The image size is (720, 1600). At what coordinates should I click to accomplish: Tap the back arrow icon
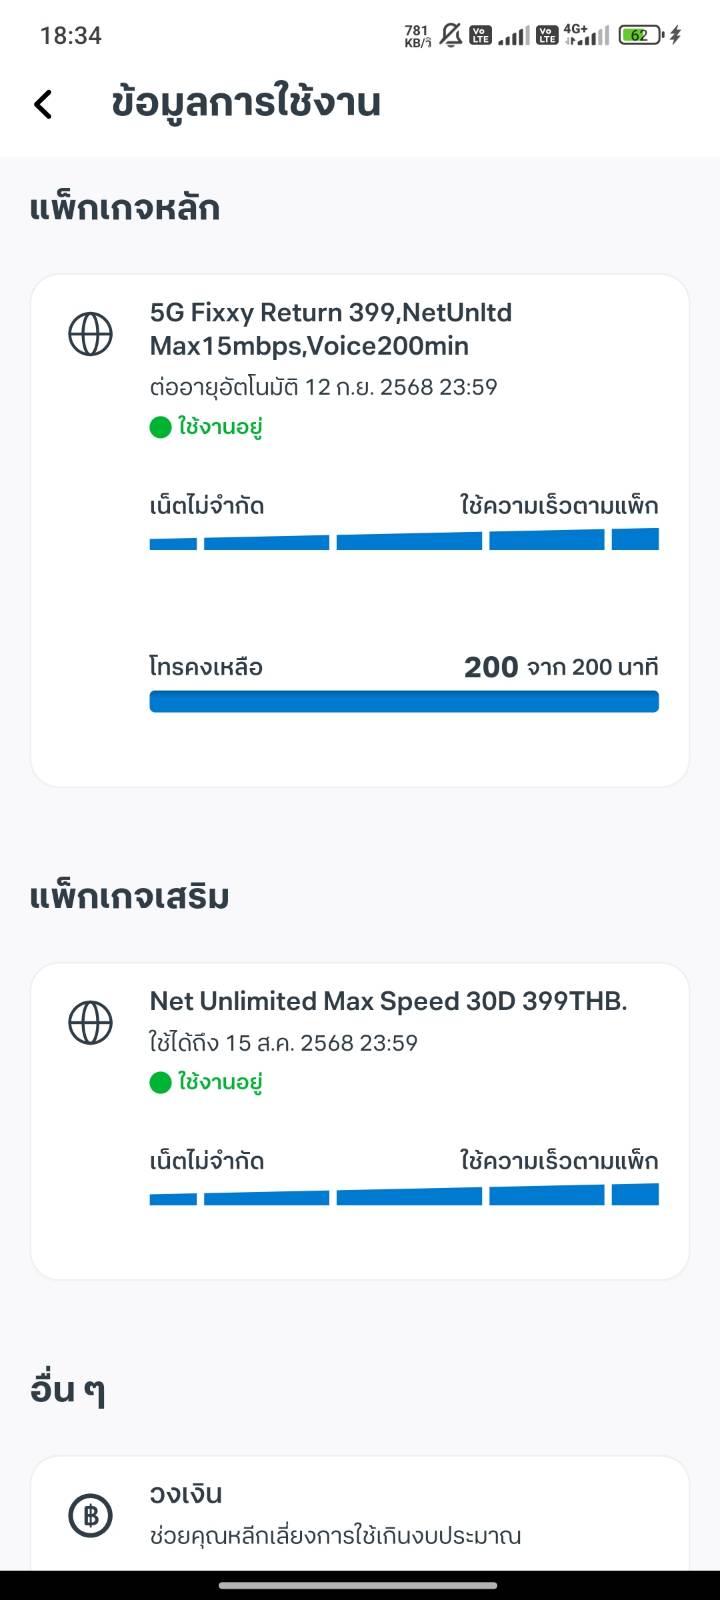pyautogui.click(x=42, y=104)
